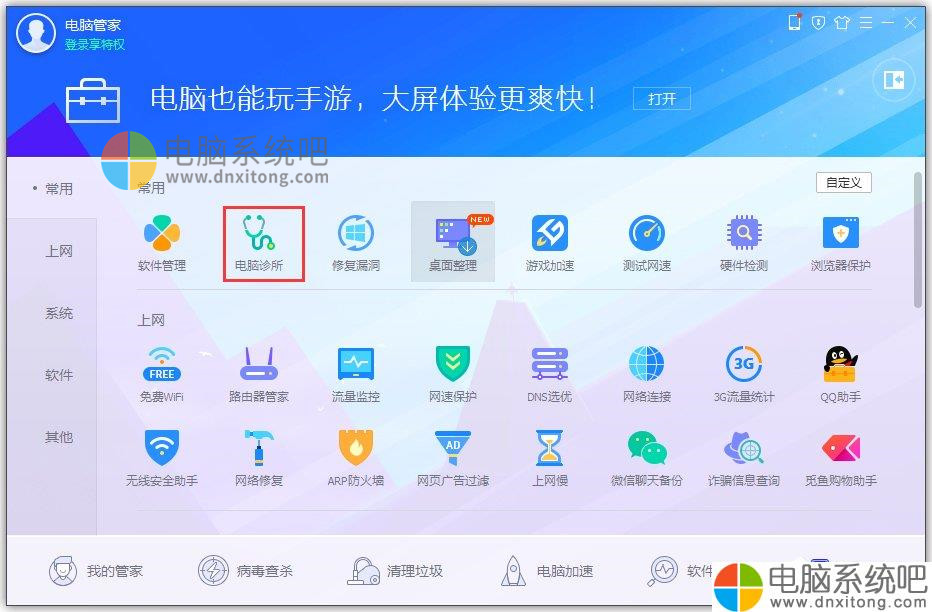The height and width of the screenshot is (612, 932).
Task: Click the 自定义 customize button
Action: [843, 182]
